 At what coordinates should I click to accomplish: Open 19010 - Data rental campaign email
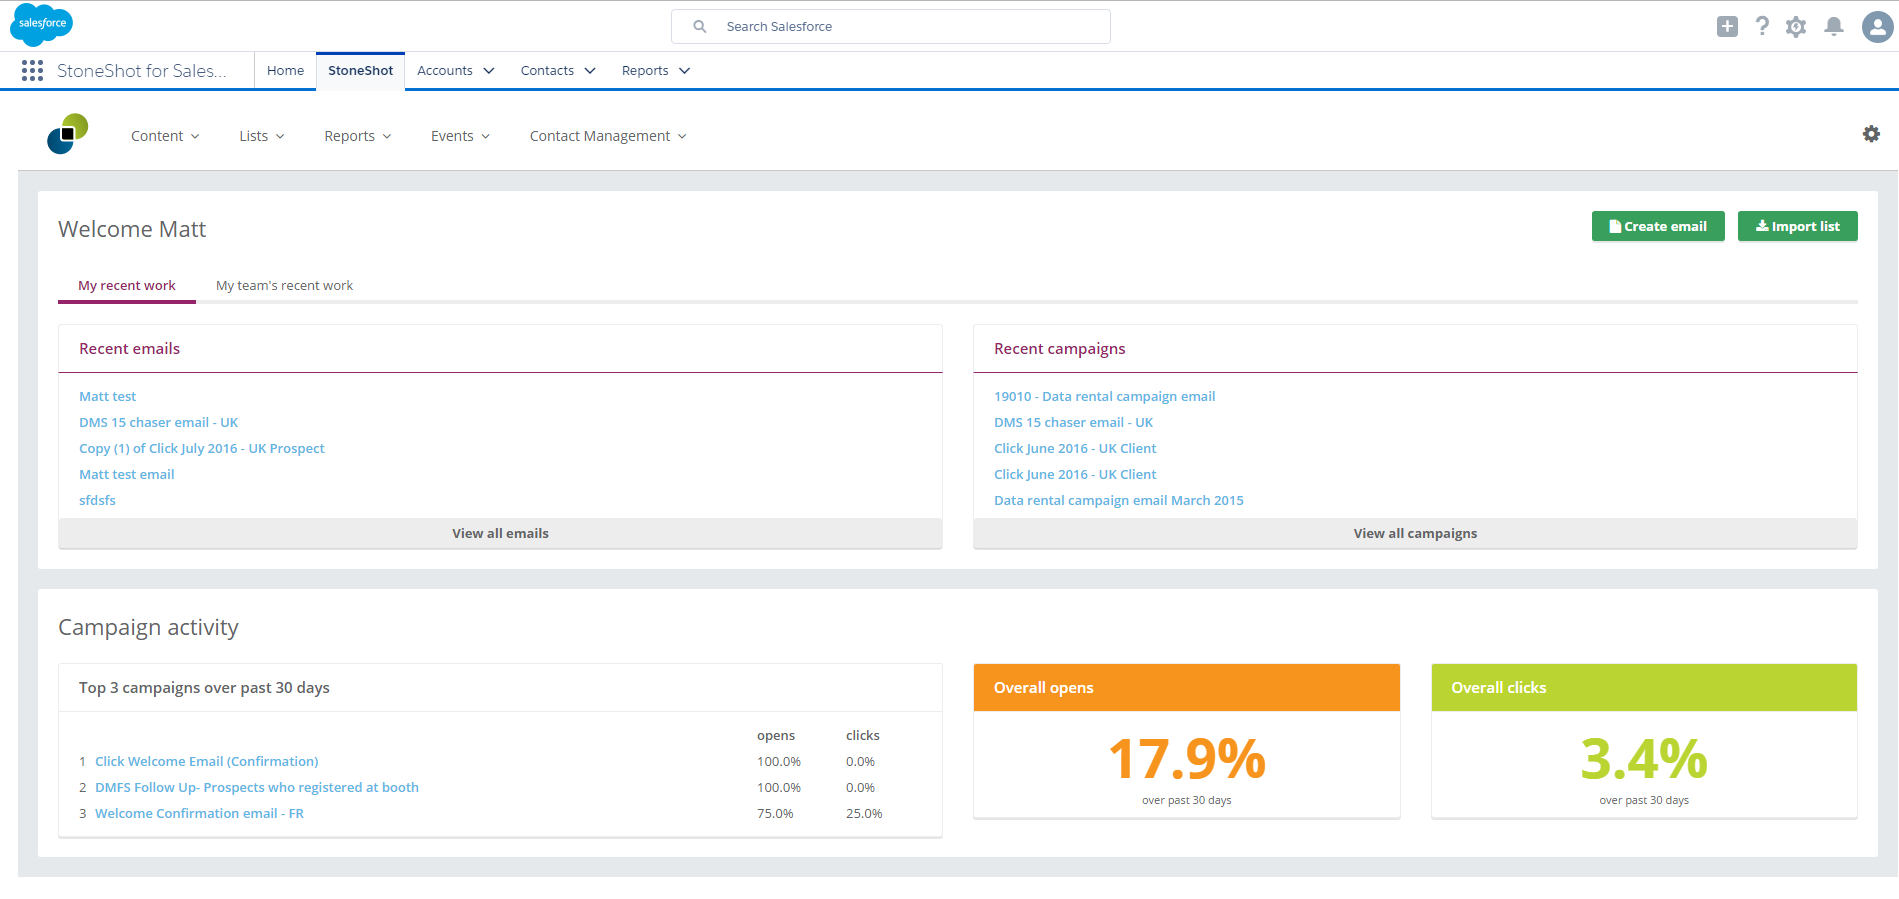click(x=1104, y=397)
